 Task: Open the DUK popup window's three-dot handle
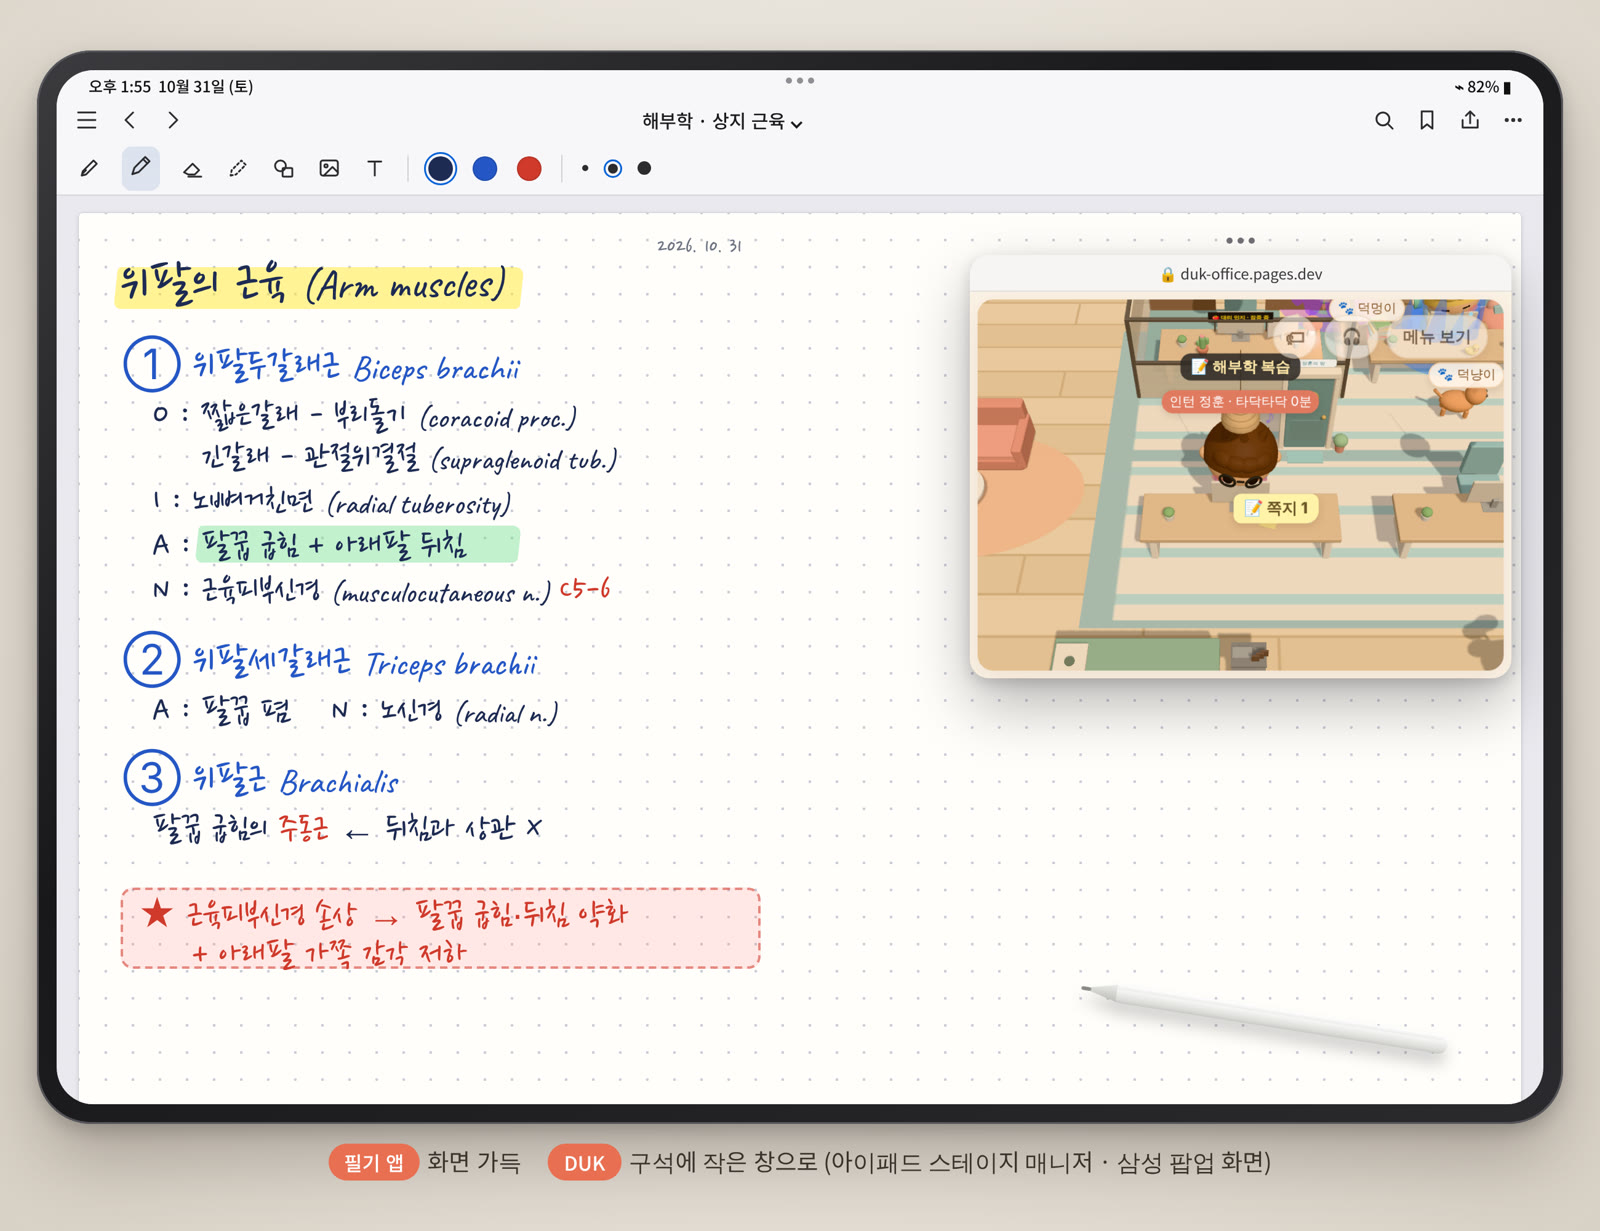(x=1240, y=241)
